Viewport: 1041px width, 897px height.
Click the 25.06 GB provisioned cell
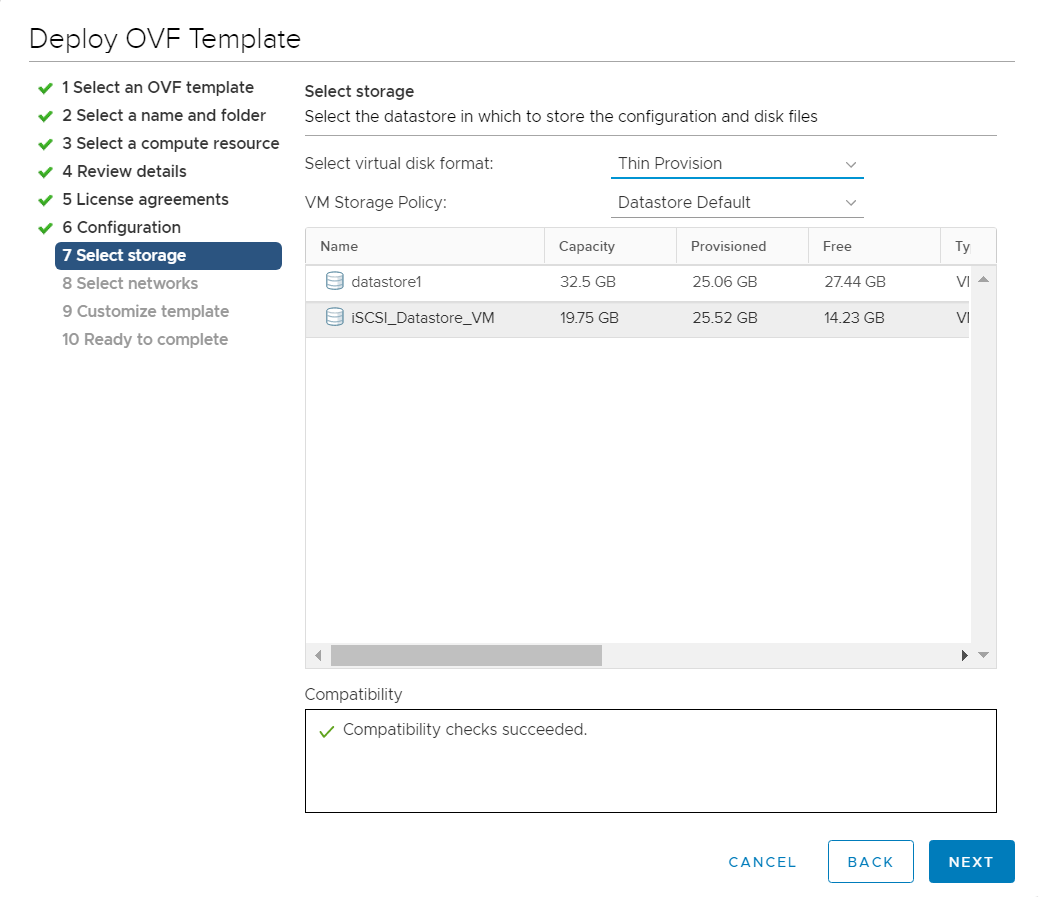click(x=724, y=282)
